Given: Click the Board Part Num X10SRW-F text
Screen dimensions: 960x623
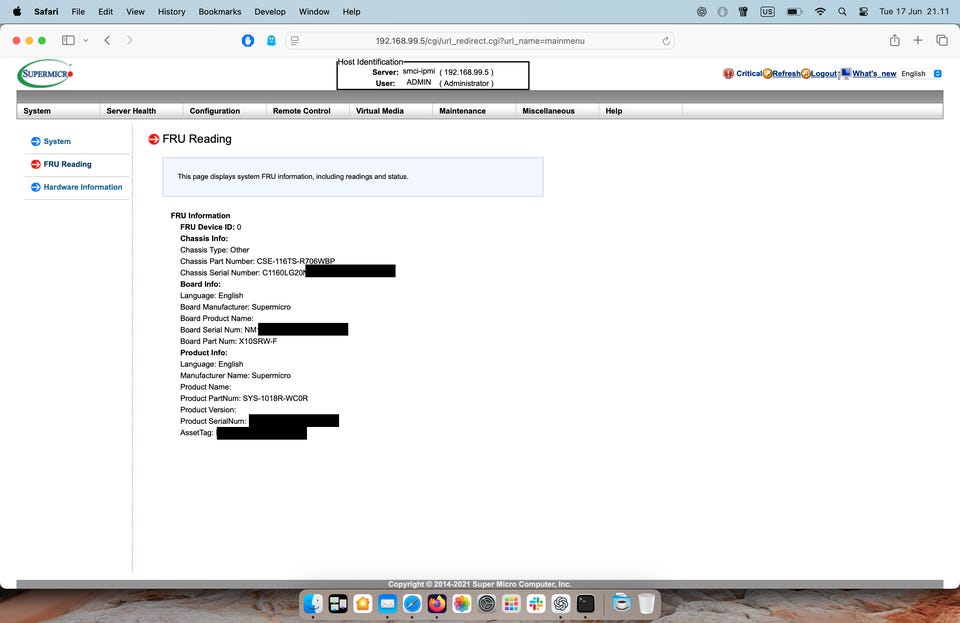Looking at the screenshot, I should pos(228,341).
